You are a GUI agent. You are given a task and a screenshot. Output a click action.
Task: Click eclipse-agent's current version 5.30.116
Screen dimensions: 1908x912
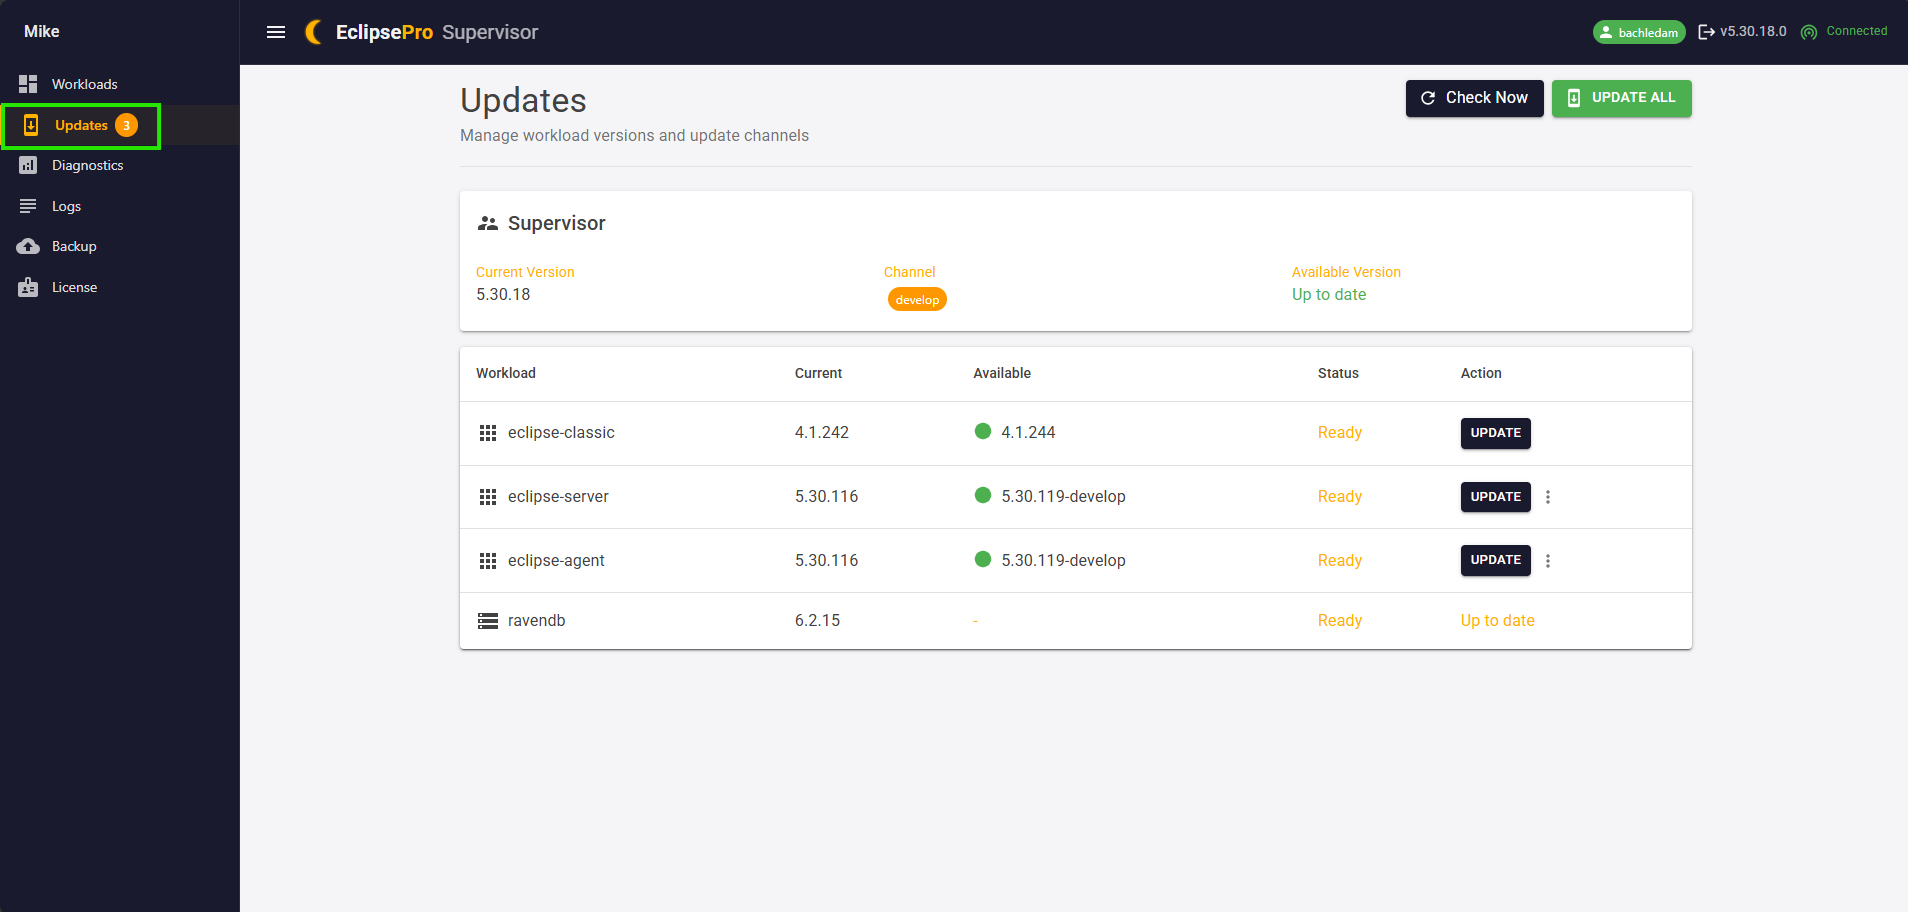pos(826,561)
